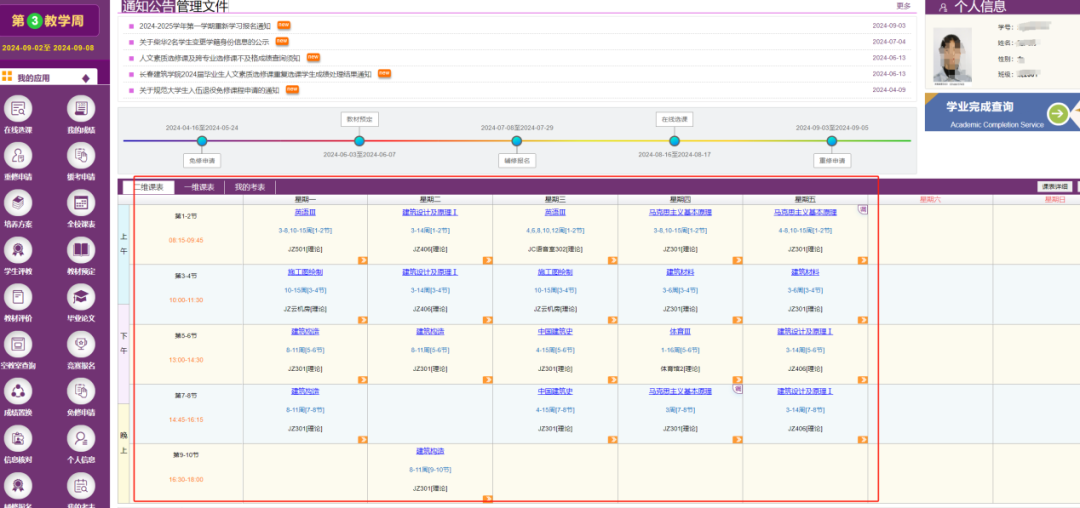Open notice 2024-2025学年第一学期重新学习报名通知
This screenshot has width=1080, height=508.
click(x=205, y=25)
